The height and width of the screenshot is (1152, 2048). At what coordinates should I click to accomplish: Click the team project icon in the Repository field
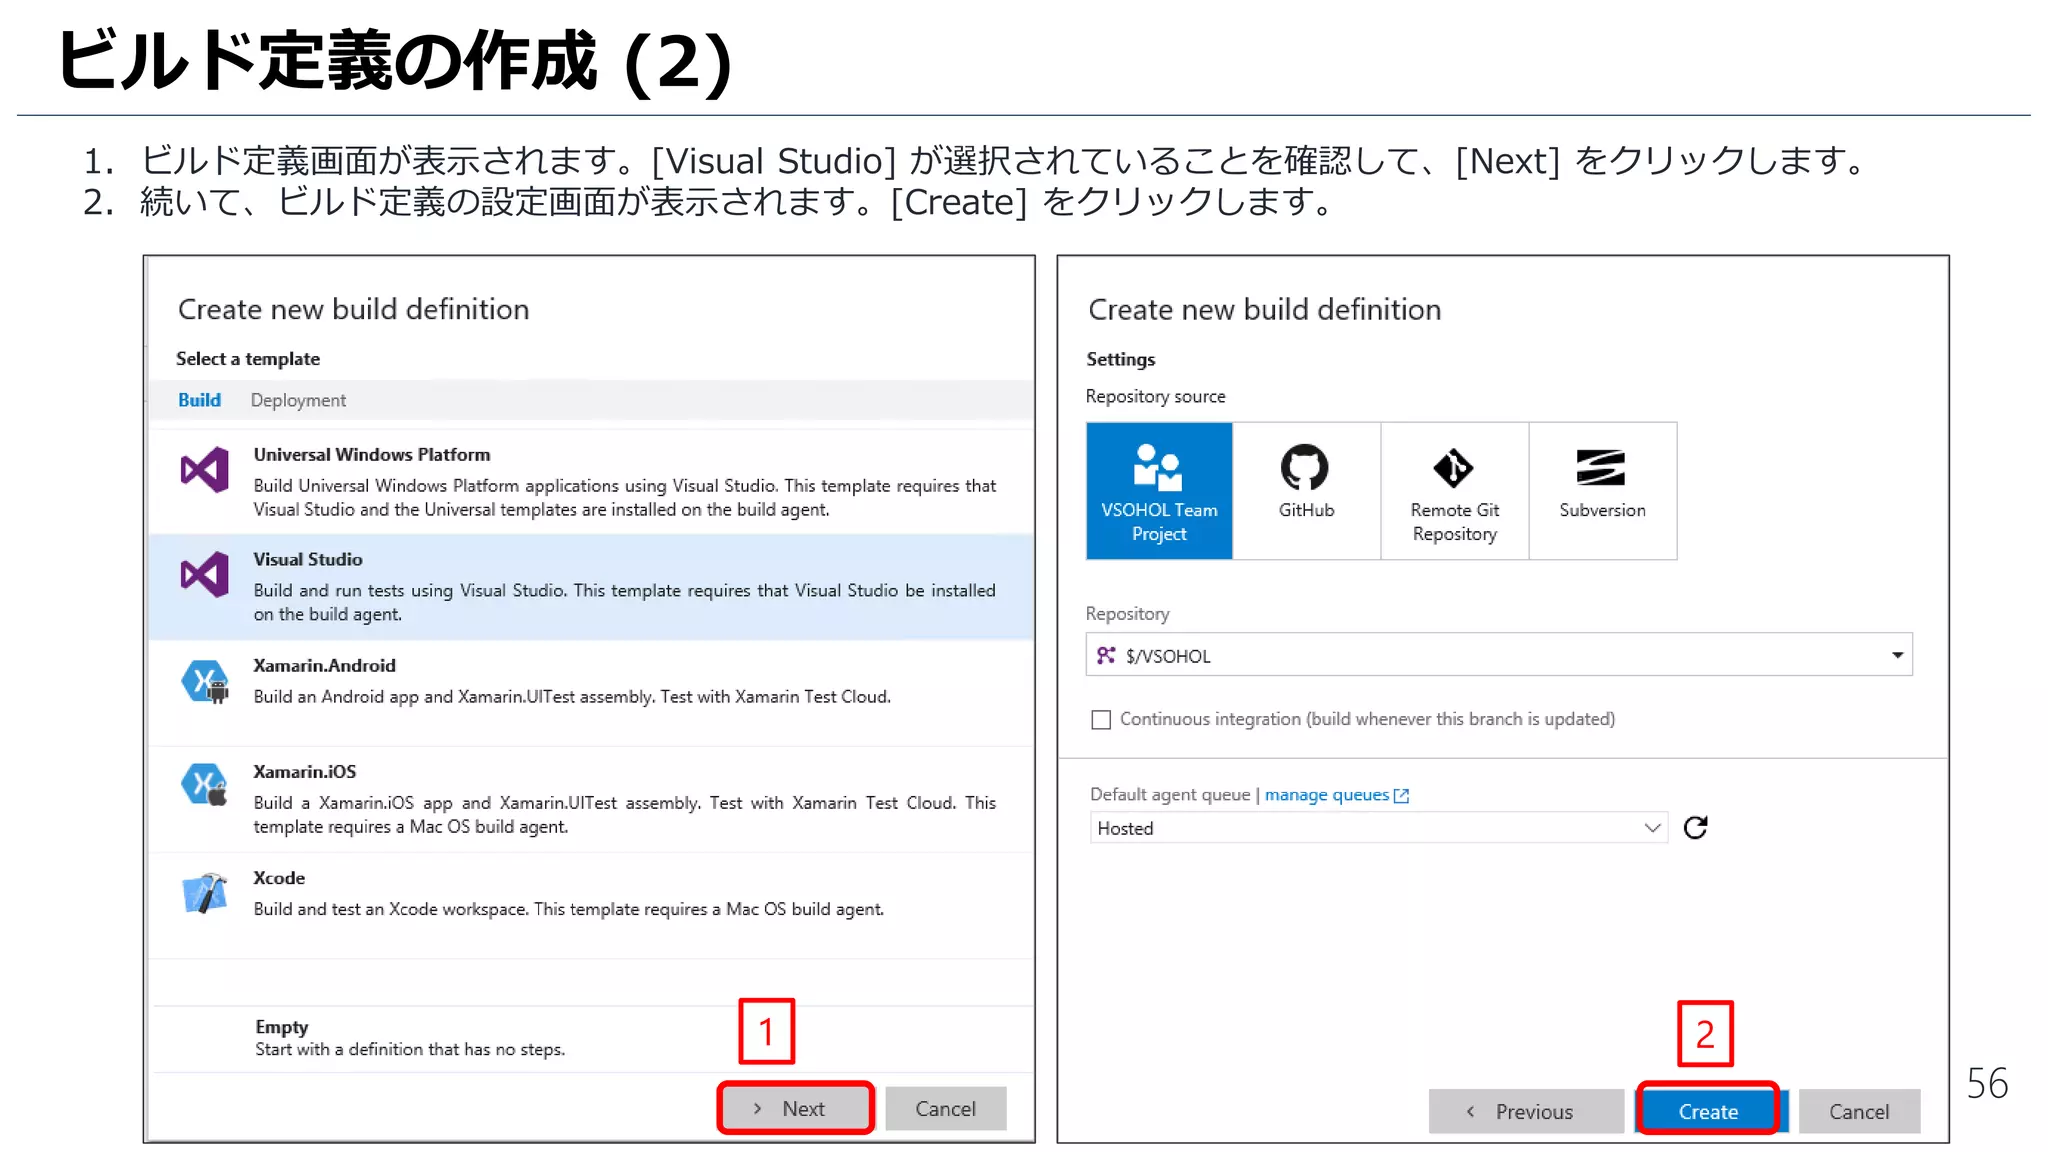(1106, 655)
